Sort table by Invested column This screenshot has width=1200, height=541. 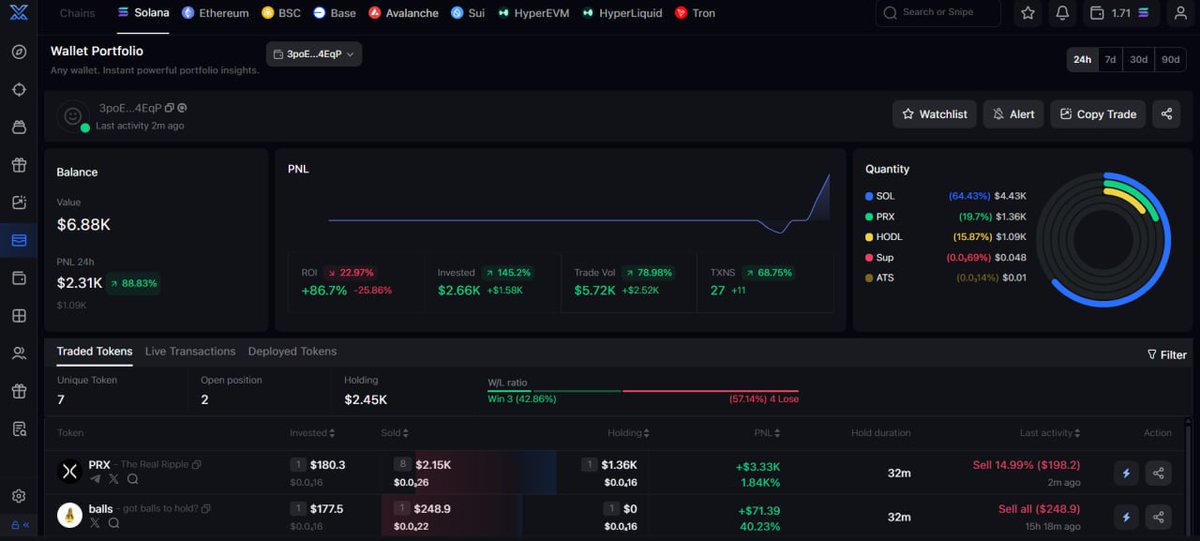[x=312, y=433]
